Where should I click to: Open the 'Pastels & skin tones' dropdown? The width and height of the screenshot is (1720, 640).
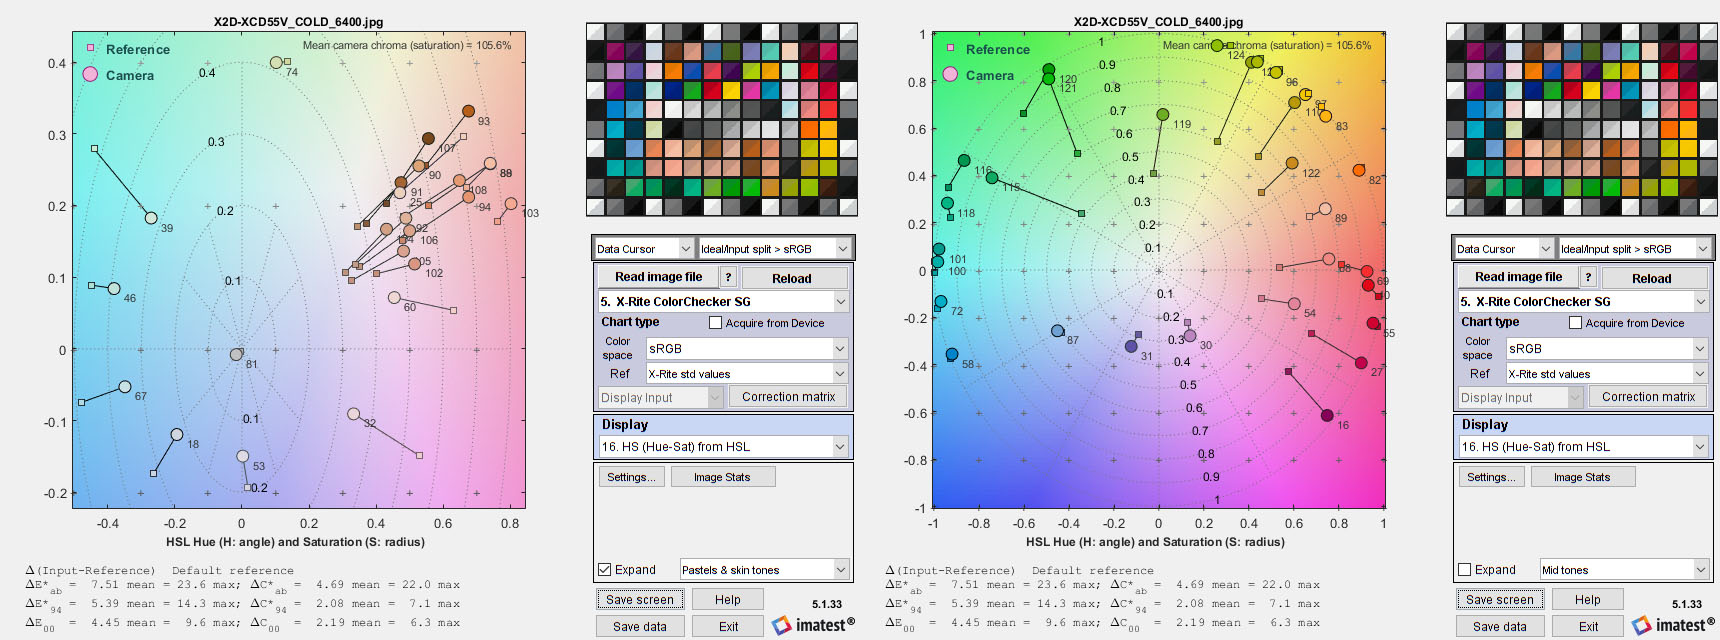click(x=764, y=569)
